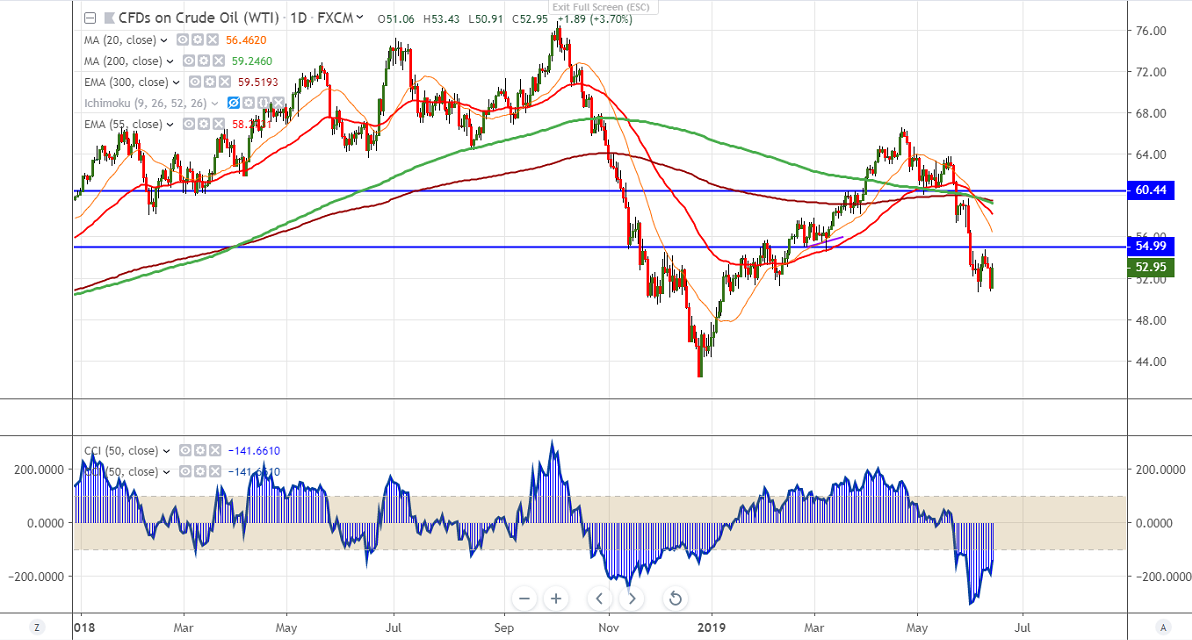
Task: Open settings for EMA (55, close)
Action: coord(203,124)
